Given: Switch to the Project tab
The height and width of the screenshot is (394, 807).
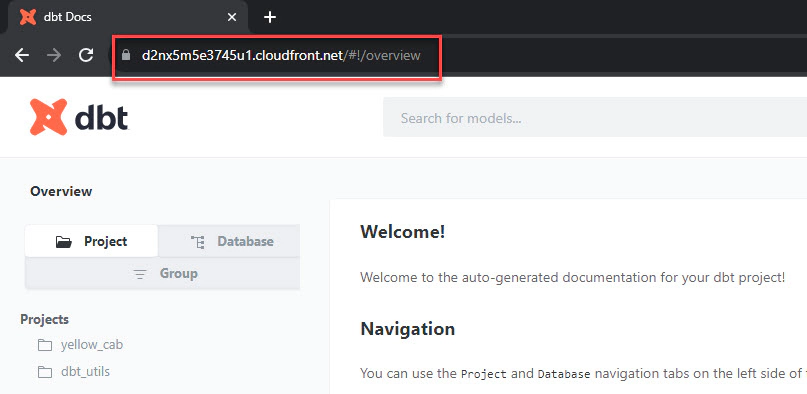Looking at the screenshot, I should point(92,241).
